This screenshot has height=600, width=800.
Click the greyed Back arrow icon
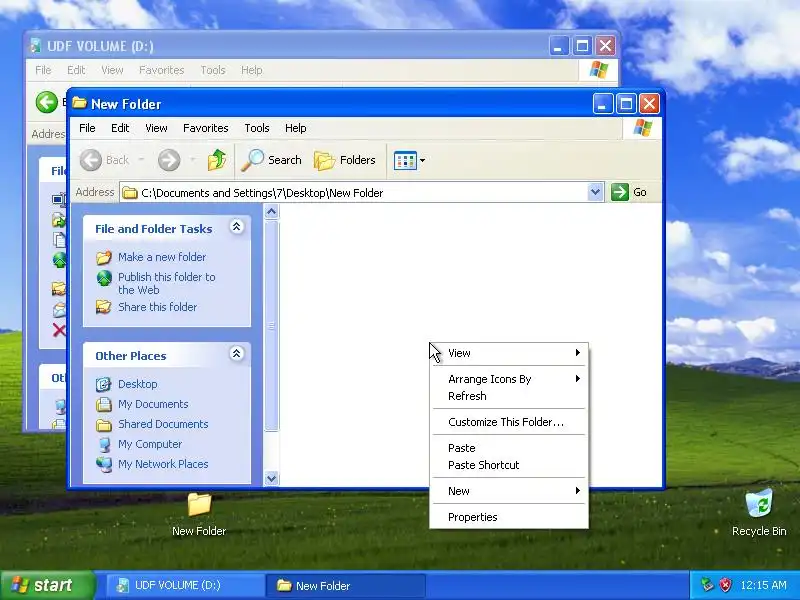click(91, 160)
